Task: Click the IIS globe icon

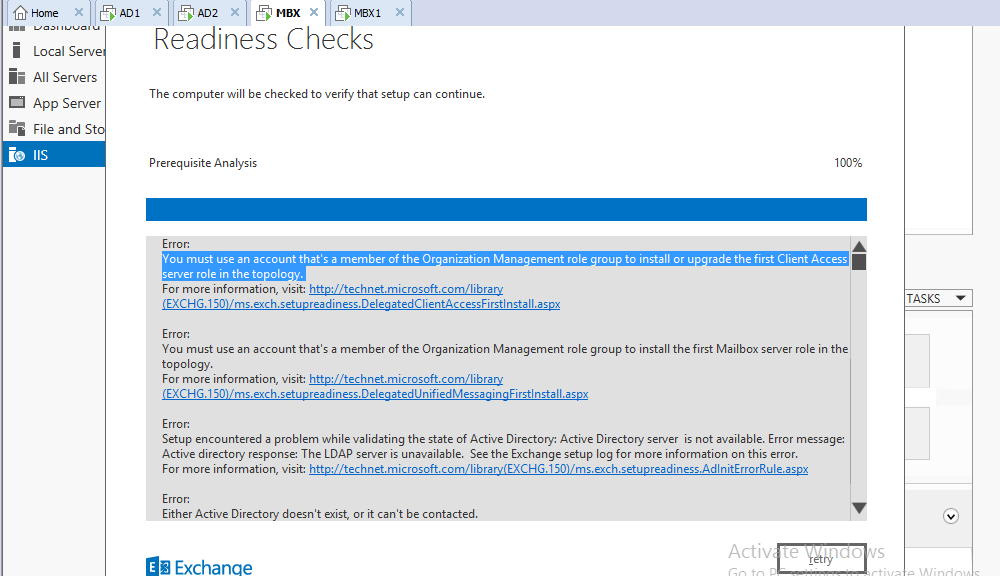Action: (17, 155)
